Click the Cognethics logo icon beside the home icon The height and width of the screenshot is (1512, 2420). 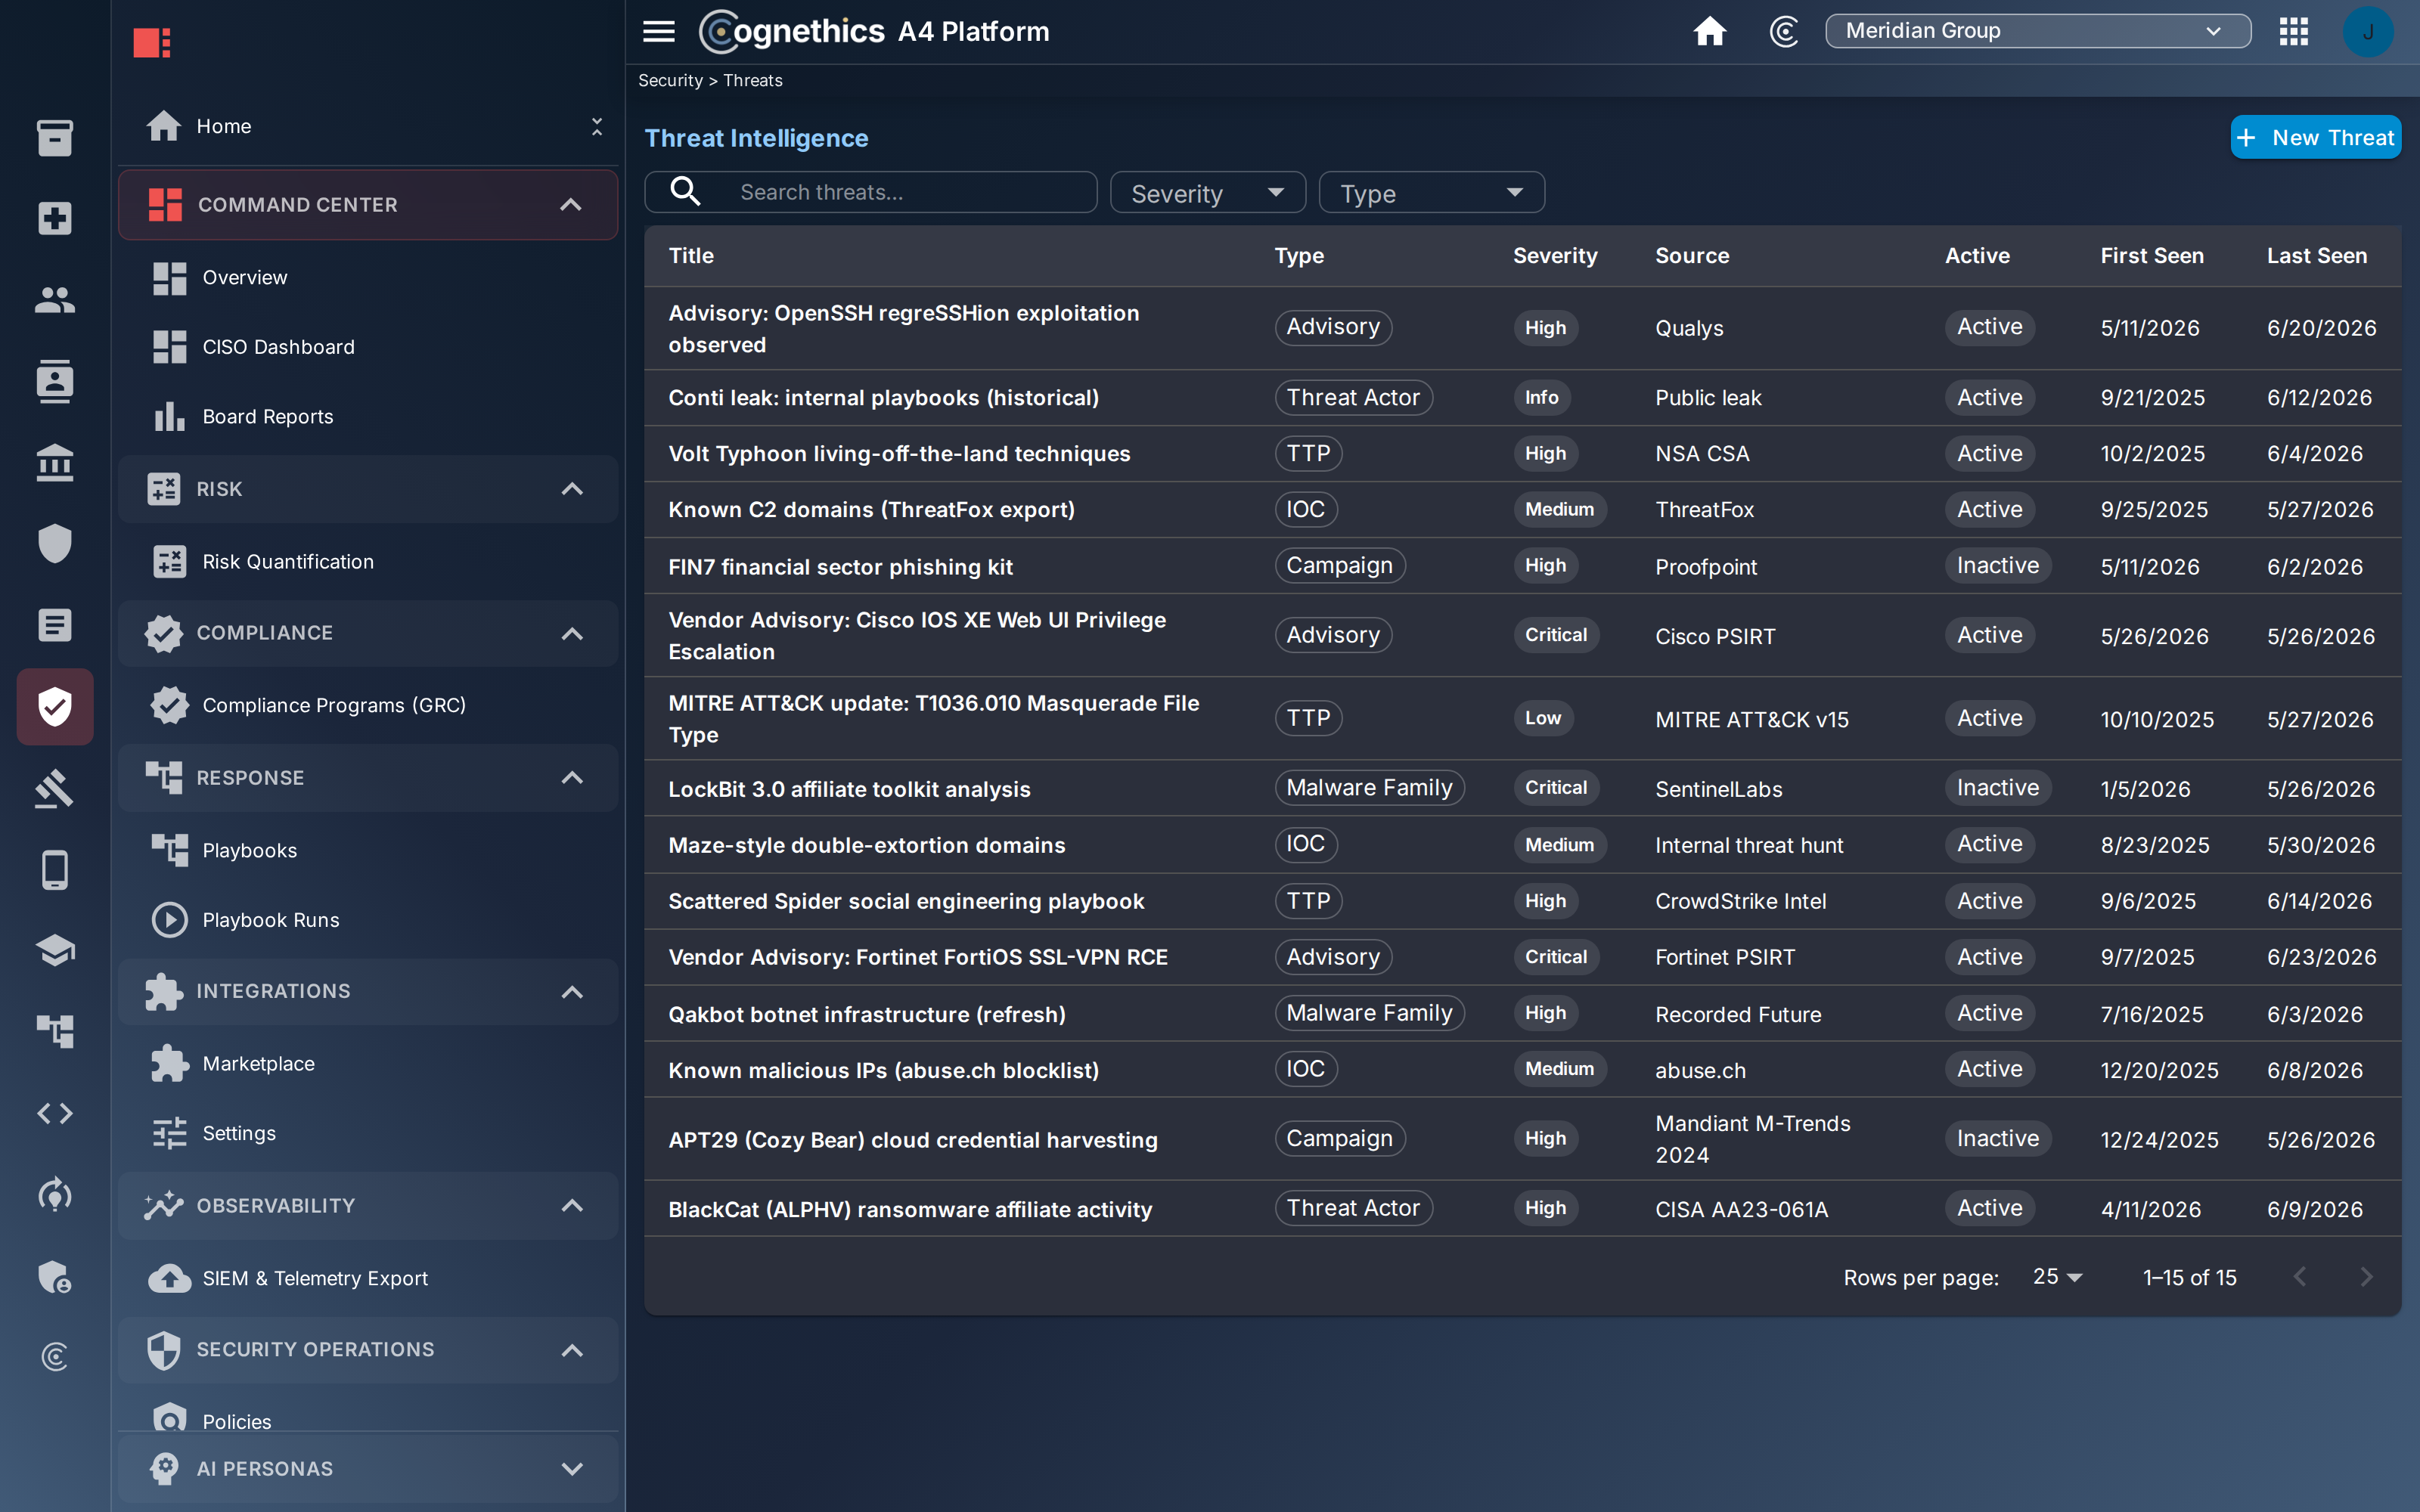[x=1784, y=31]
